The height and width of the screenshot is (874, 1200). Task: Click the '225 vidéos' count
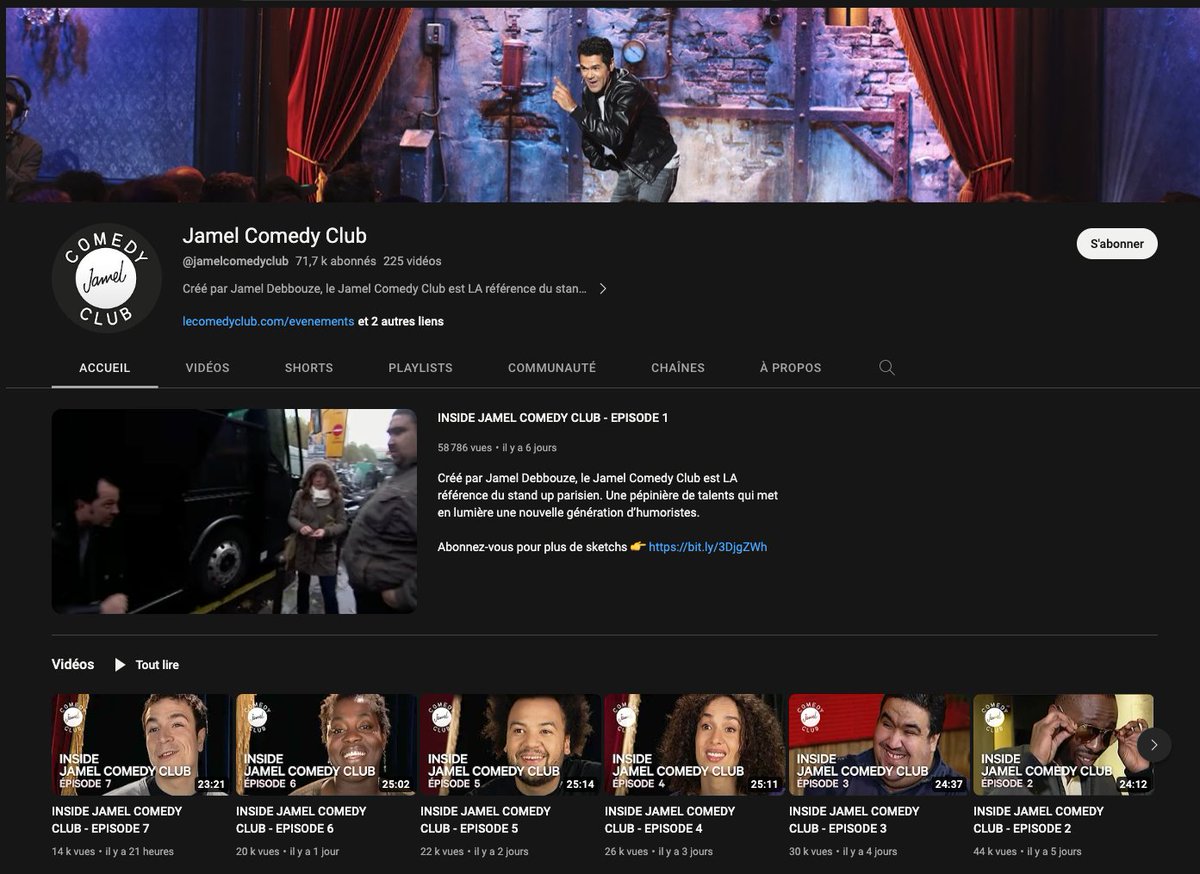(412, 261)
